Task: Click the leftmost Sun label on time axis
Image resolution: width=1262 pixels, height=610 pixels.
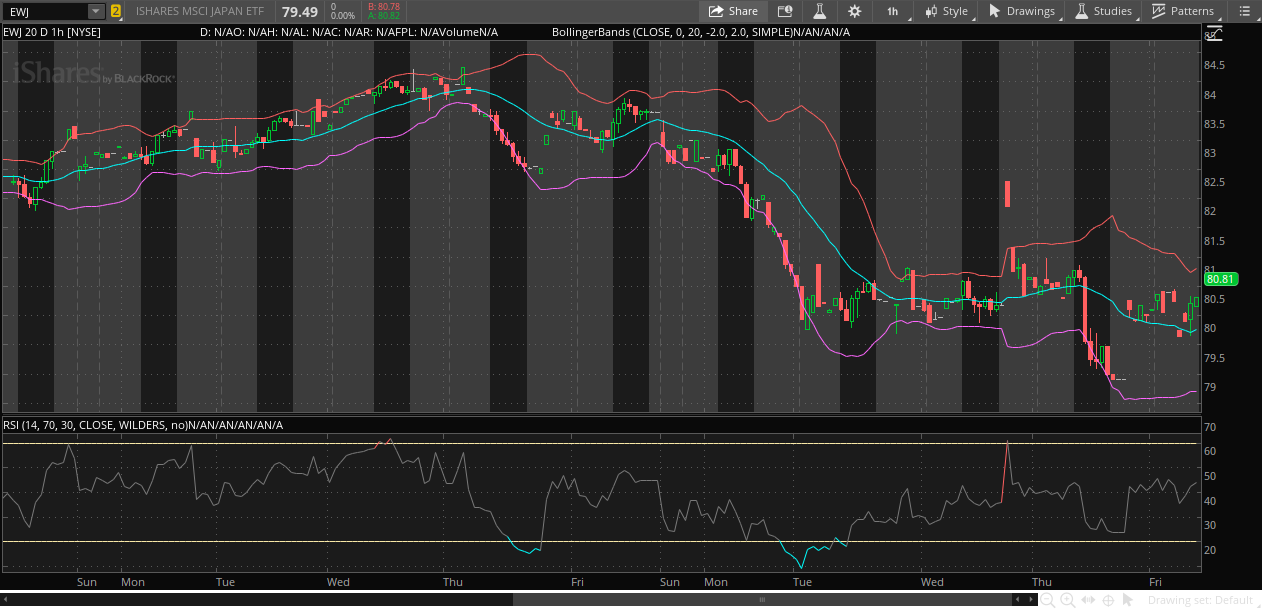Action: 87,582
